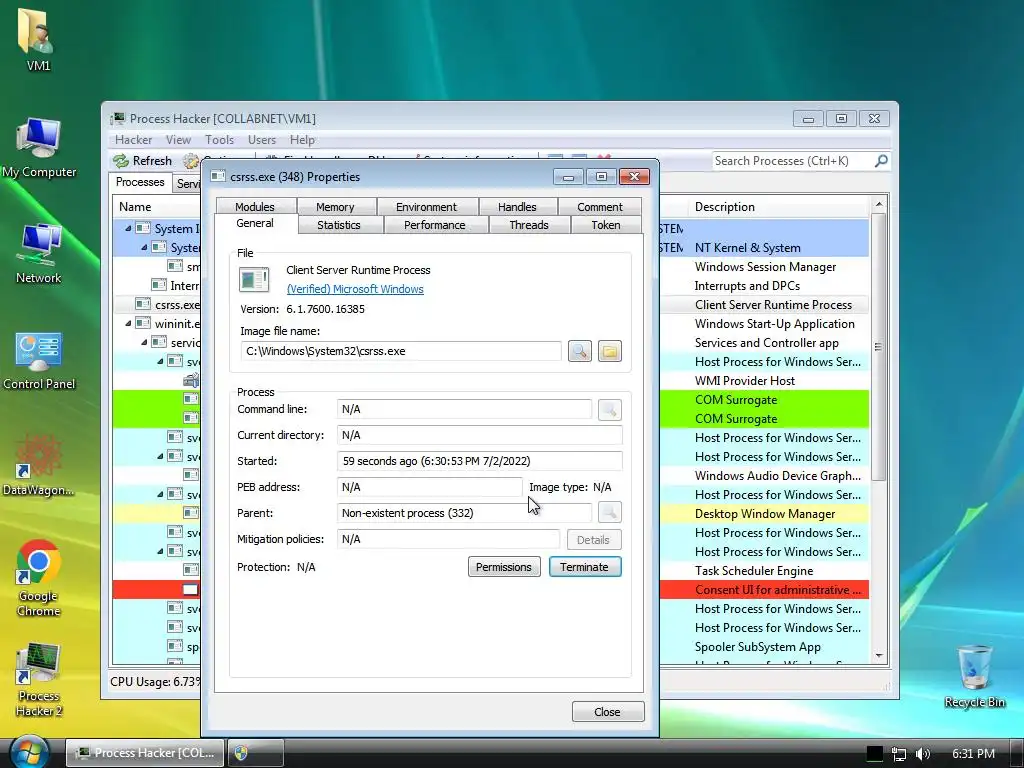Screen dimensions: 1024x768
Task: Click the Windows Start orb
Action: (29, 752)
